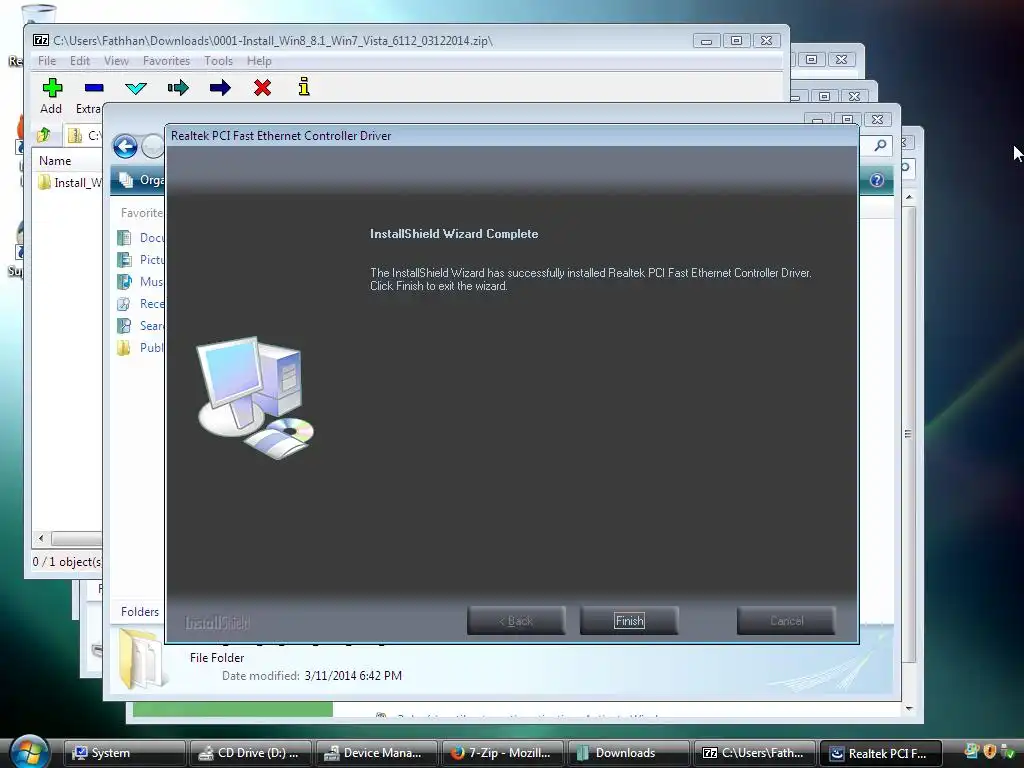Click the Name column header in 7-Zip

point(55,161)
